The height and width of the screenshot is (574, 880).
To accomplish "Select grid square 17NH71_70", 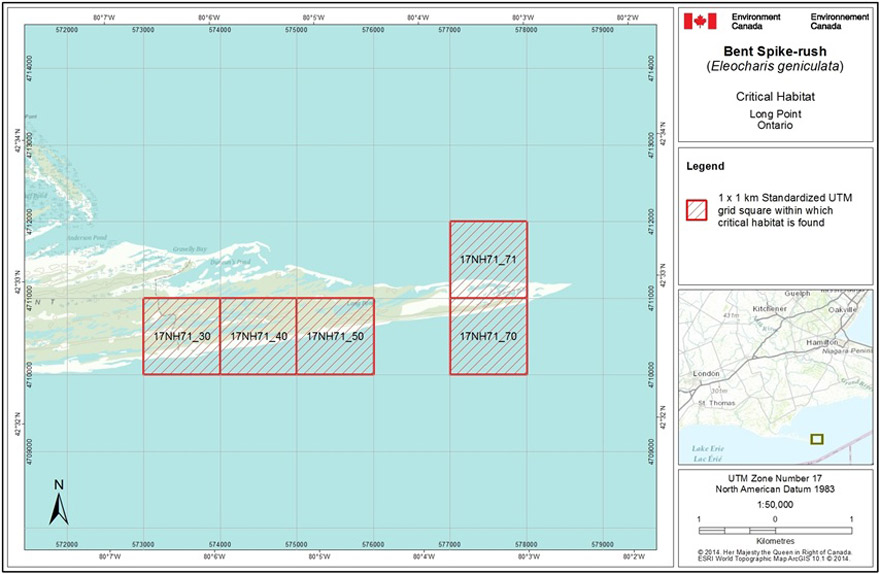I will (x=488, y=336).
